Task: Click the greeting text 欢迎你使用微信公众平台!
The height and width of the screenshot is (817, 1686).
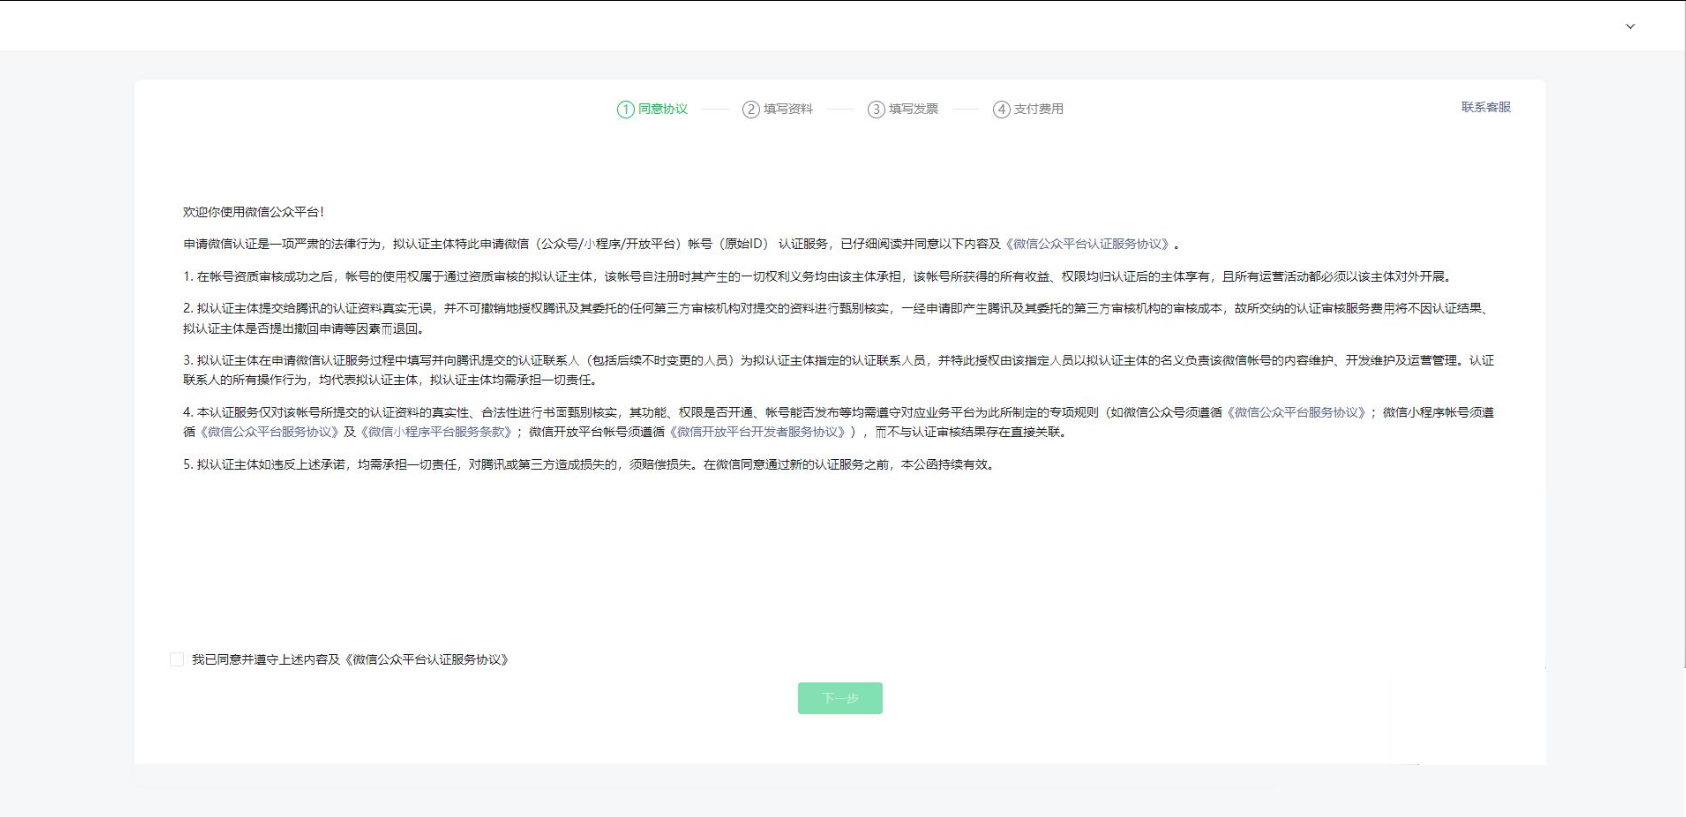Action: (x=254, y=212)
